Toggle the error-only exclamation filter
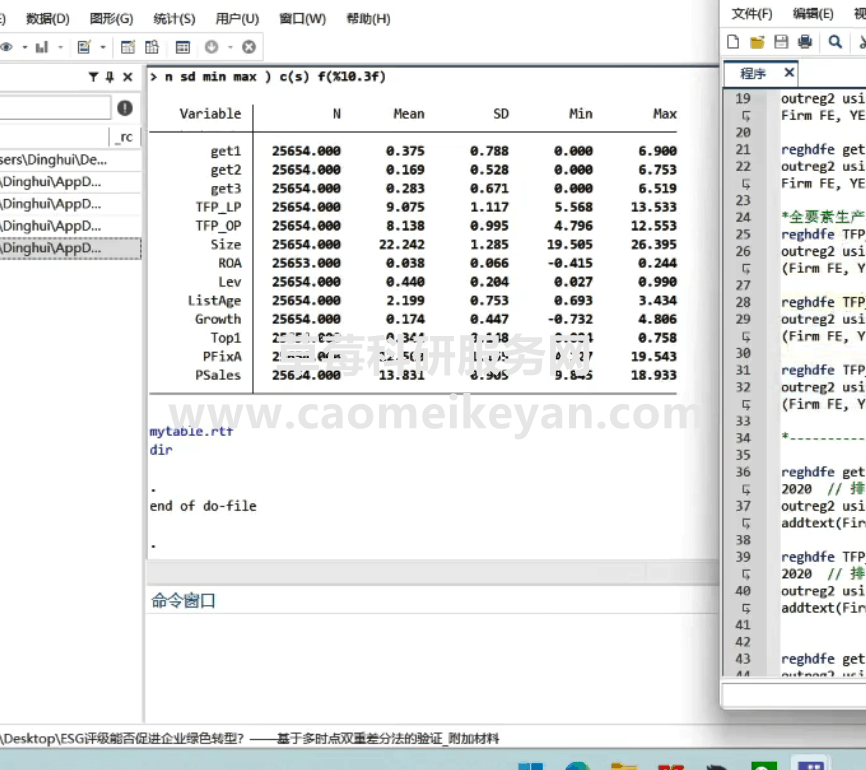The image size is (866, 770). 125,108
